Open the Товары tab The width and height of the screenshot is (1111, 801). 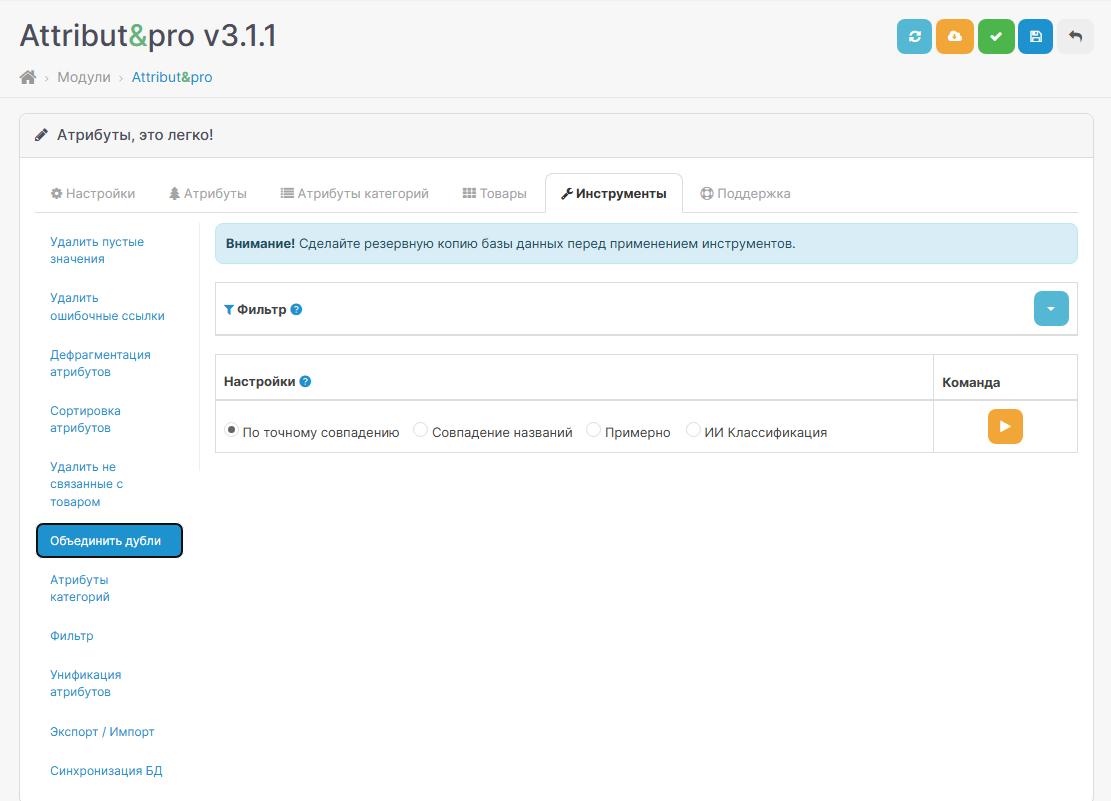[495, 194]
